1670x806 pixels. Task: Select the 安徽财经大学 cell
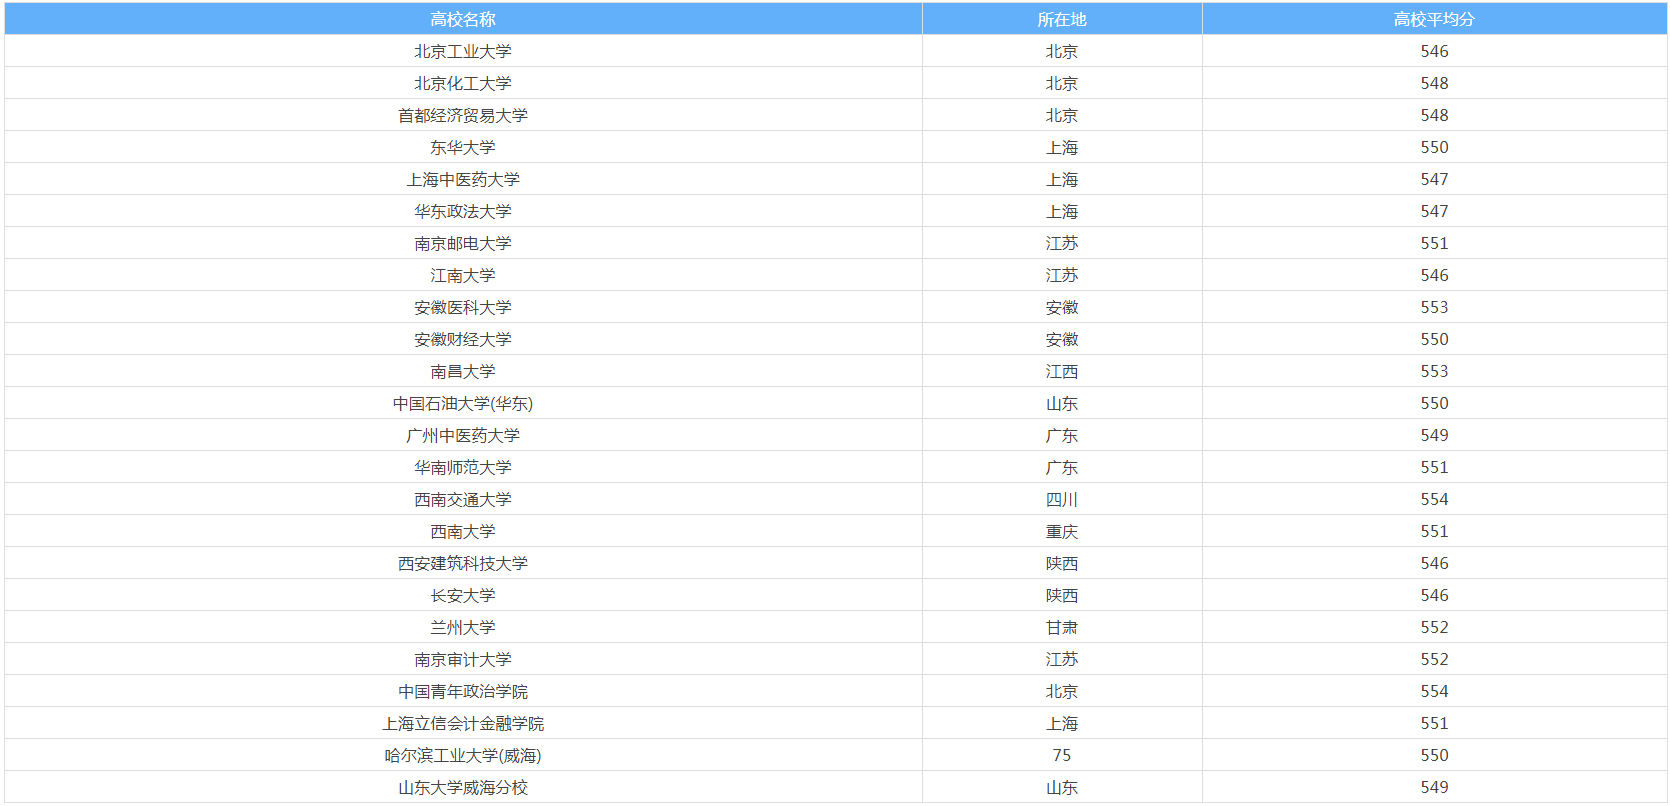tap(463, 339)
